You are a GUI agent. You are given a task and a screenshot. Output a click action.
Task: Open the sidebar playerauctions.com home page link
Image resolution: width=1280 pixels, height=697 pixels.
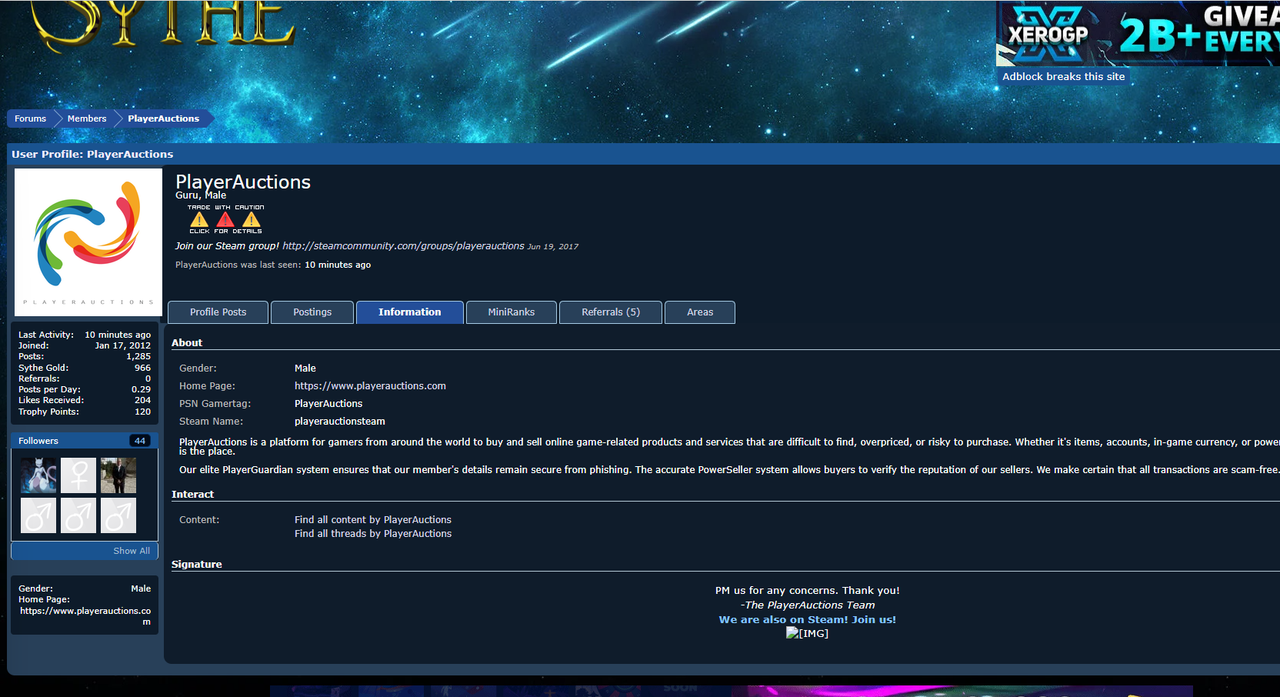(x=86, y=616)
